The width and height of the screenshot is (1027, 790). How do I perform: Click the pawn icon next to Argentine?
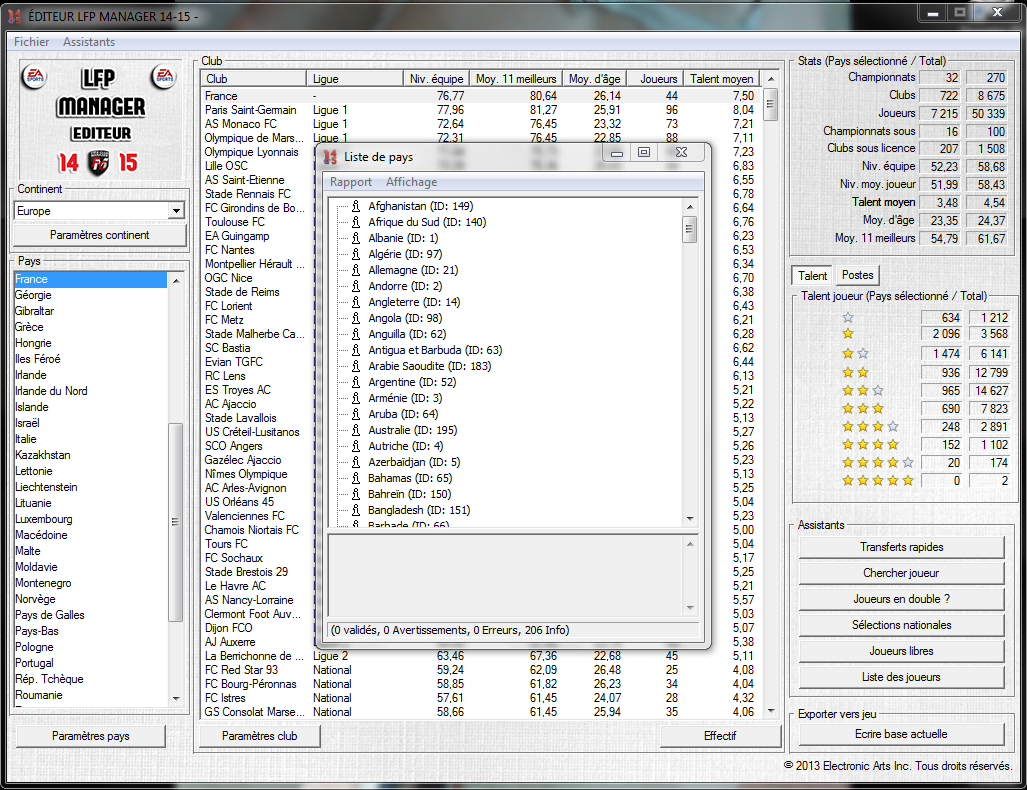point(356,382)
